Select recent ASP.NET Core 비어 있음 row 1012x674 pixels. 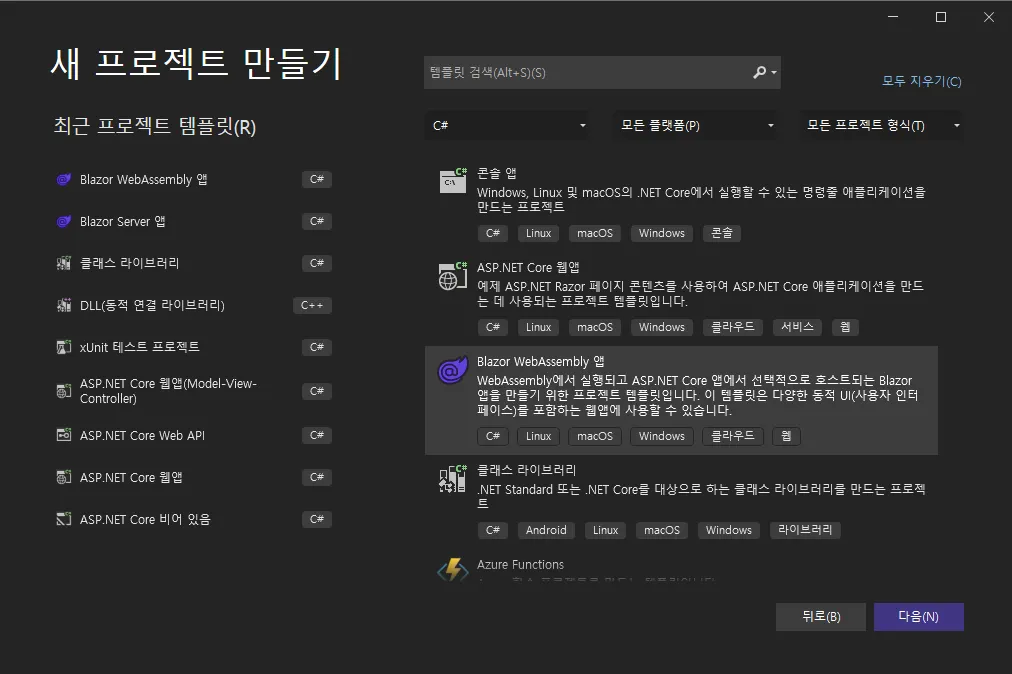coord(194,519)
